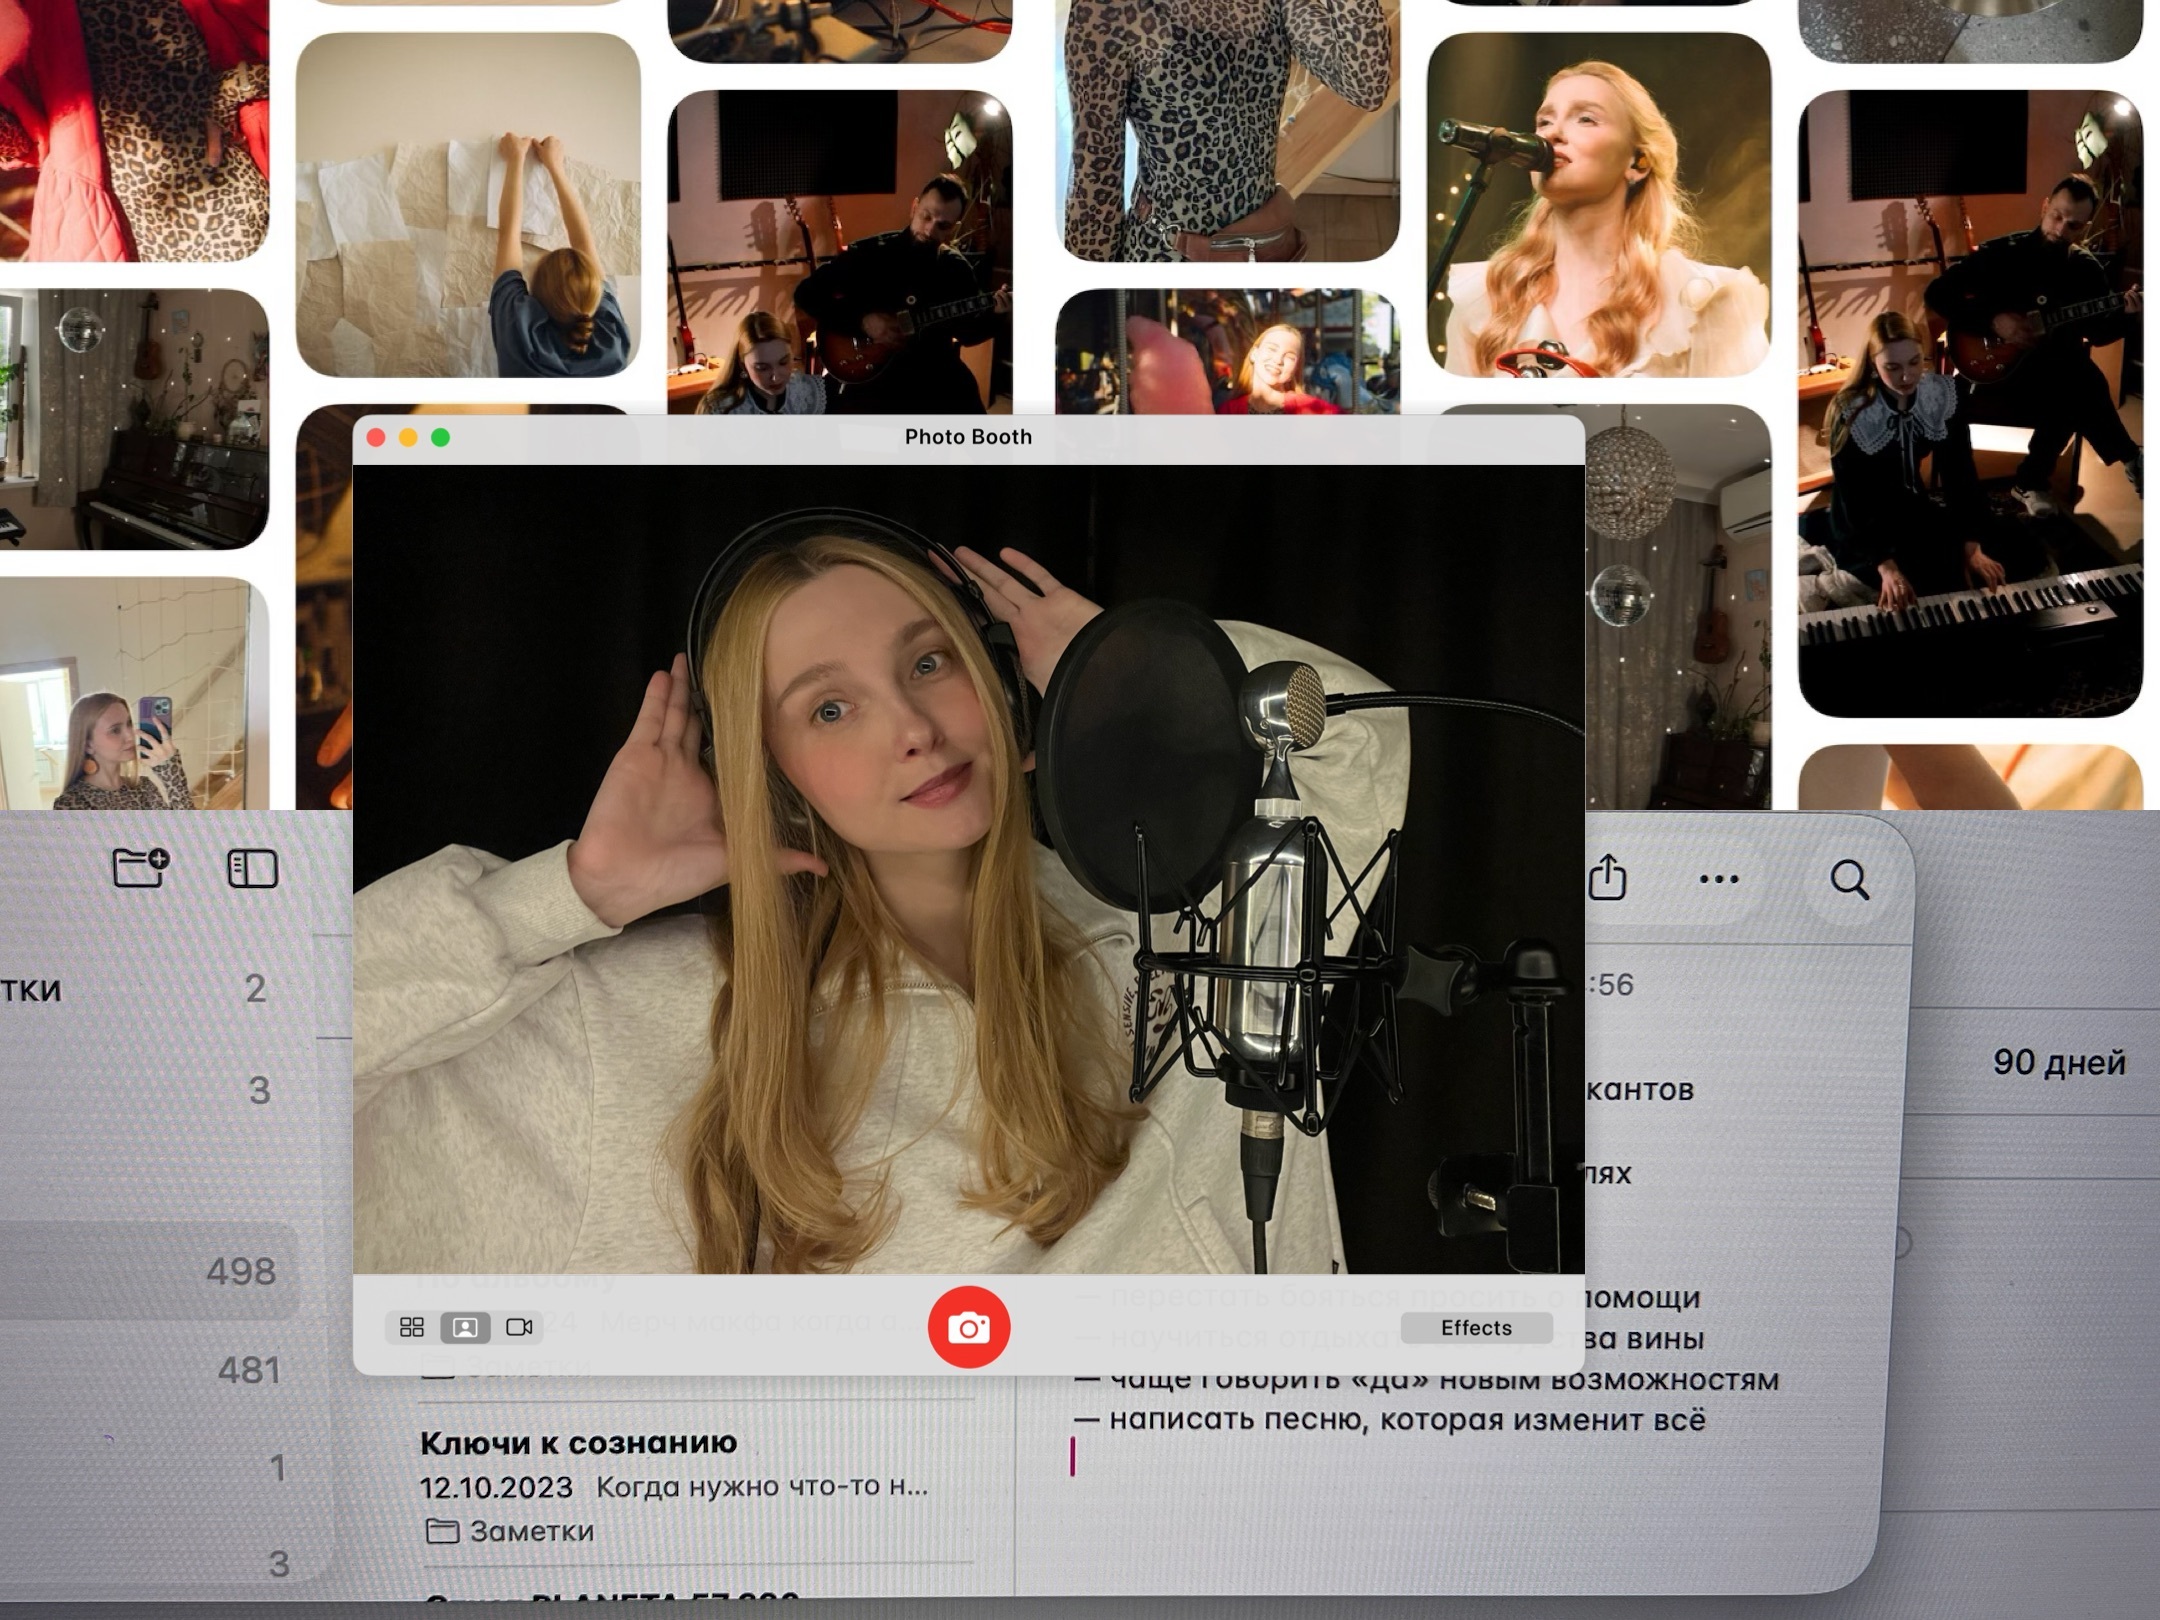The width and height of the screenshot is (2160, 1620).
Task: Click the date "12.10.2023" in the note list
Action: 496,1488
